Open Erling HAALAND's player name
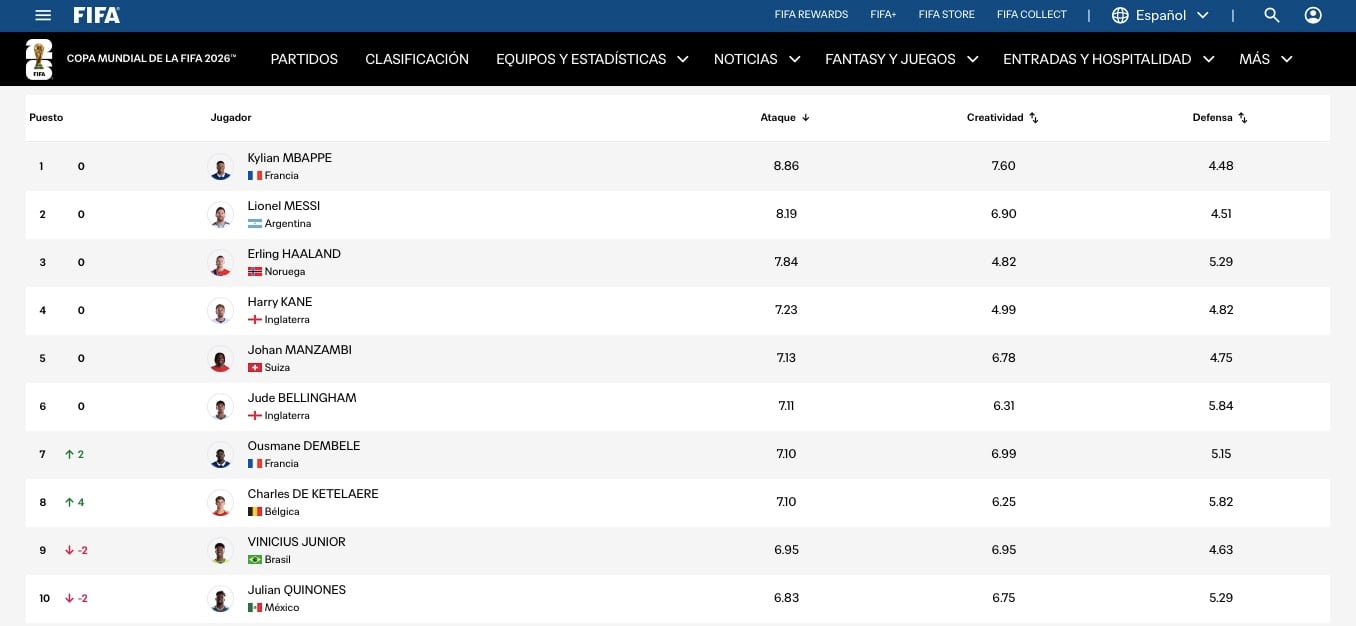 294,254
